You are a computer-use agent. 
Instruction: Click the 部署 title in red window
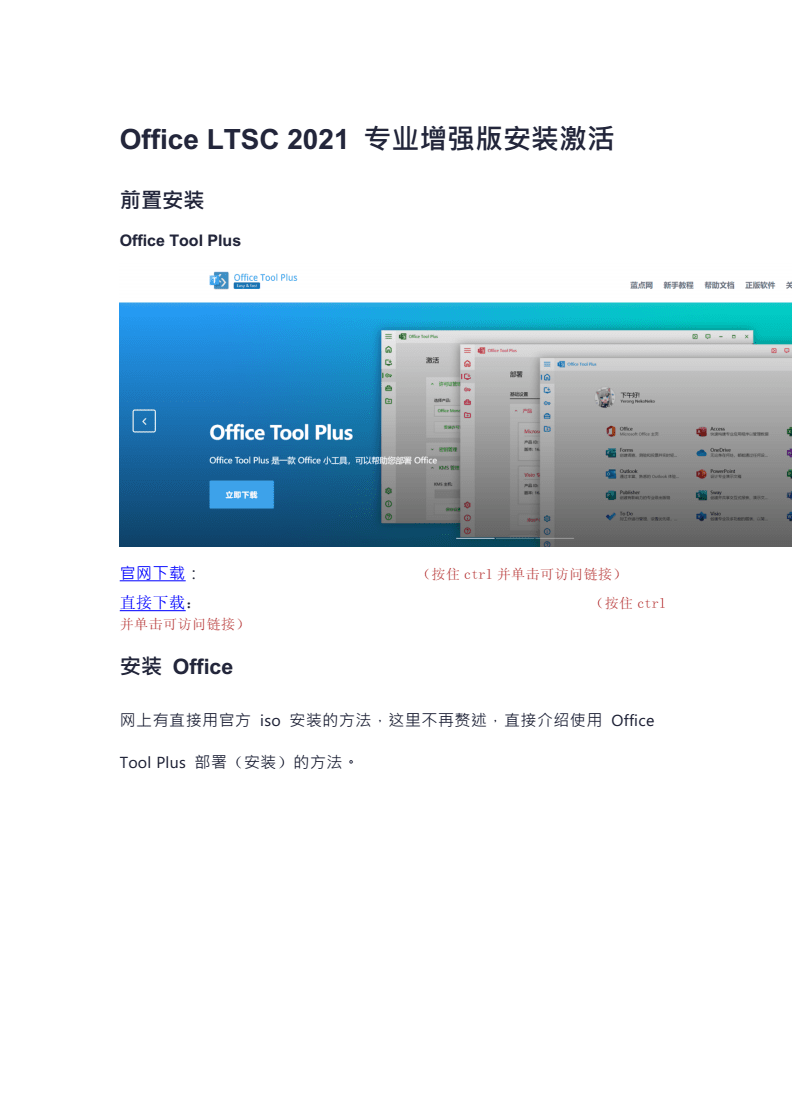tap(516, 374)
